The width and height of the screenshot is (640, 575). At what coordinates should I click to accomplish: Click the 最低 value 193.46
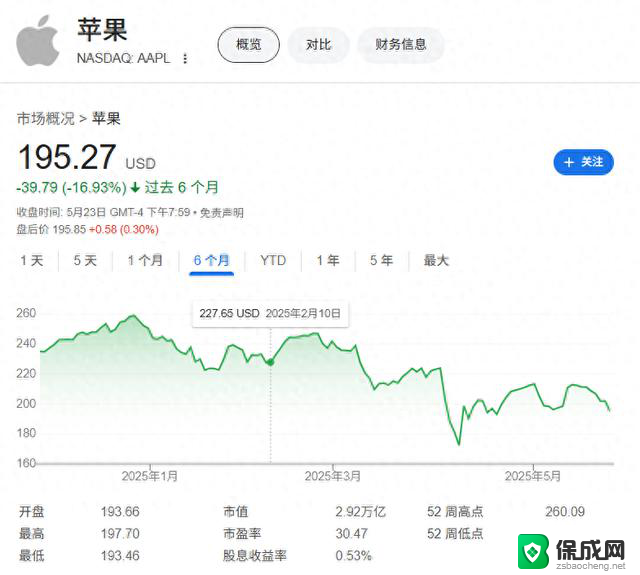point(120,556)
